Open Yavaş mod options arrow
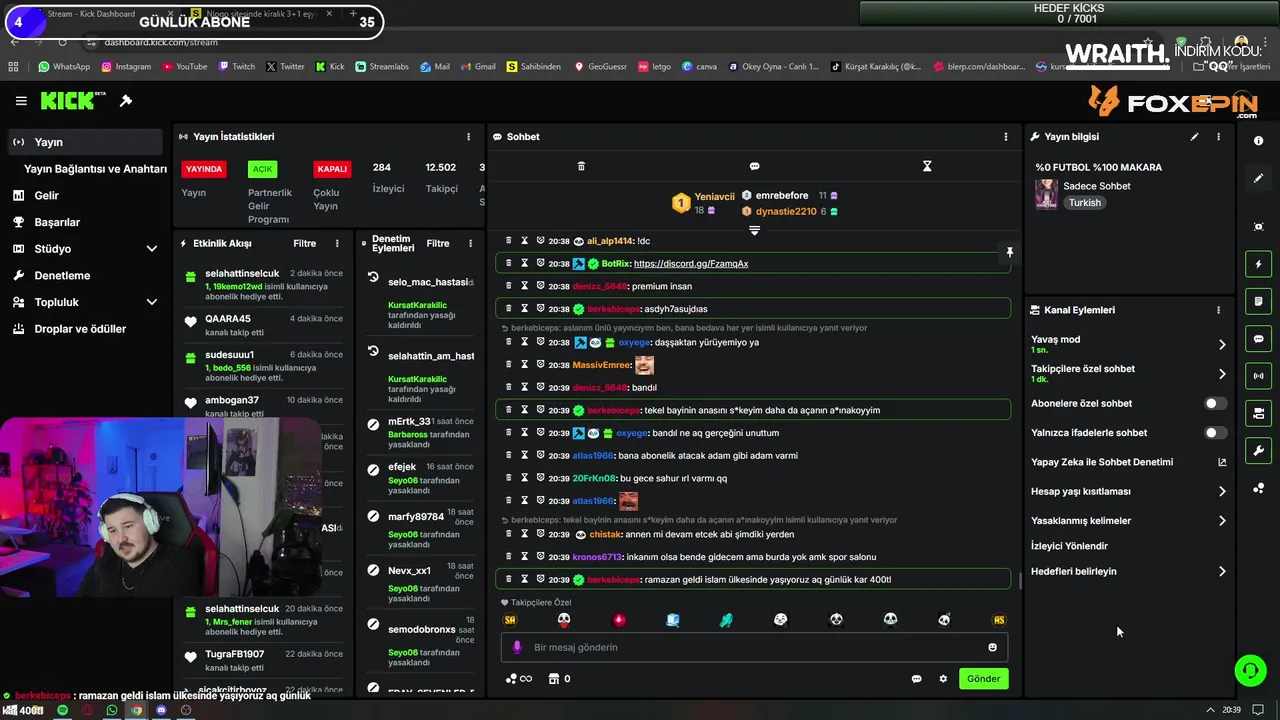1280x720 pixels. [x=1221, y=345]
